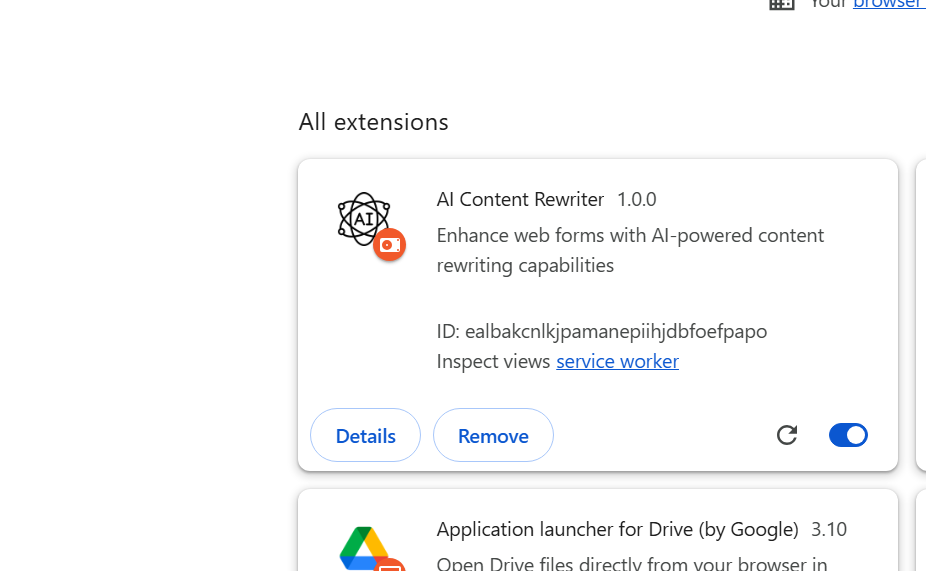Click the All extensions heading
The image size is (926, 571).
pyautogui.click(x=373, y=122)
